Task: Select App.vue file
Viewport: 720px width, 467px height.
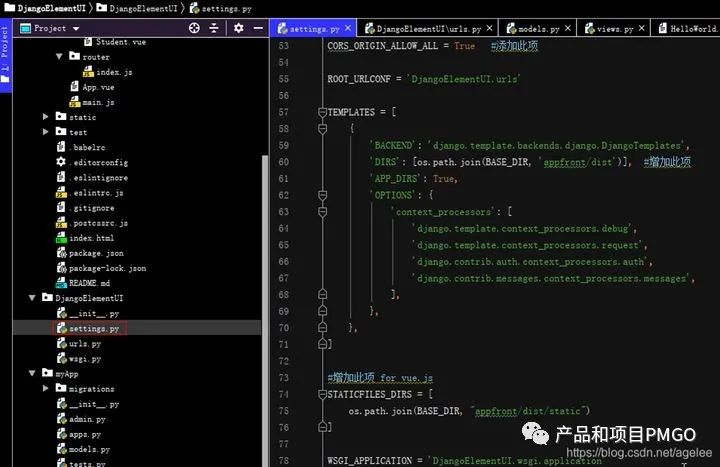Action: point(92,87)
